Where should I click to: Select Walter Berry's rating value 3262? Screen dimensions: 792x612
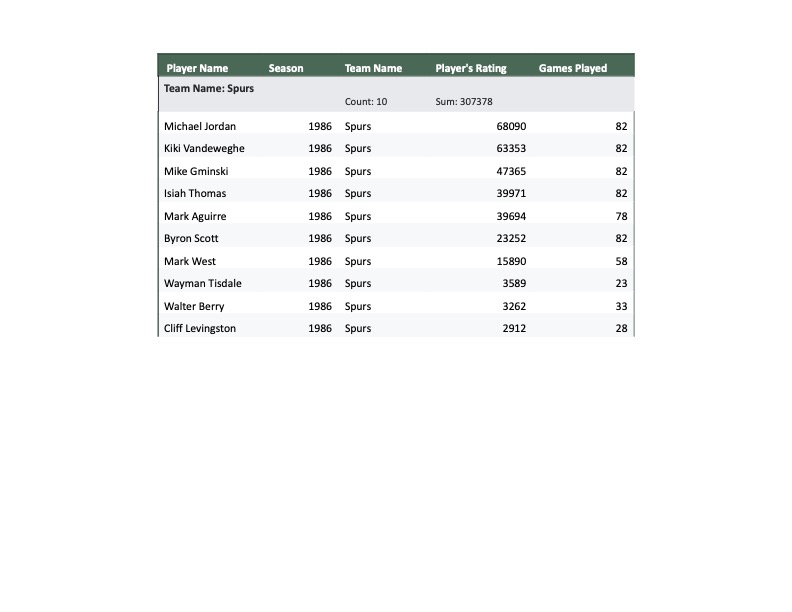tap(514, 306)
